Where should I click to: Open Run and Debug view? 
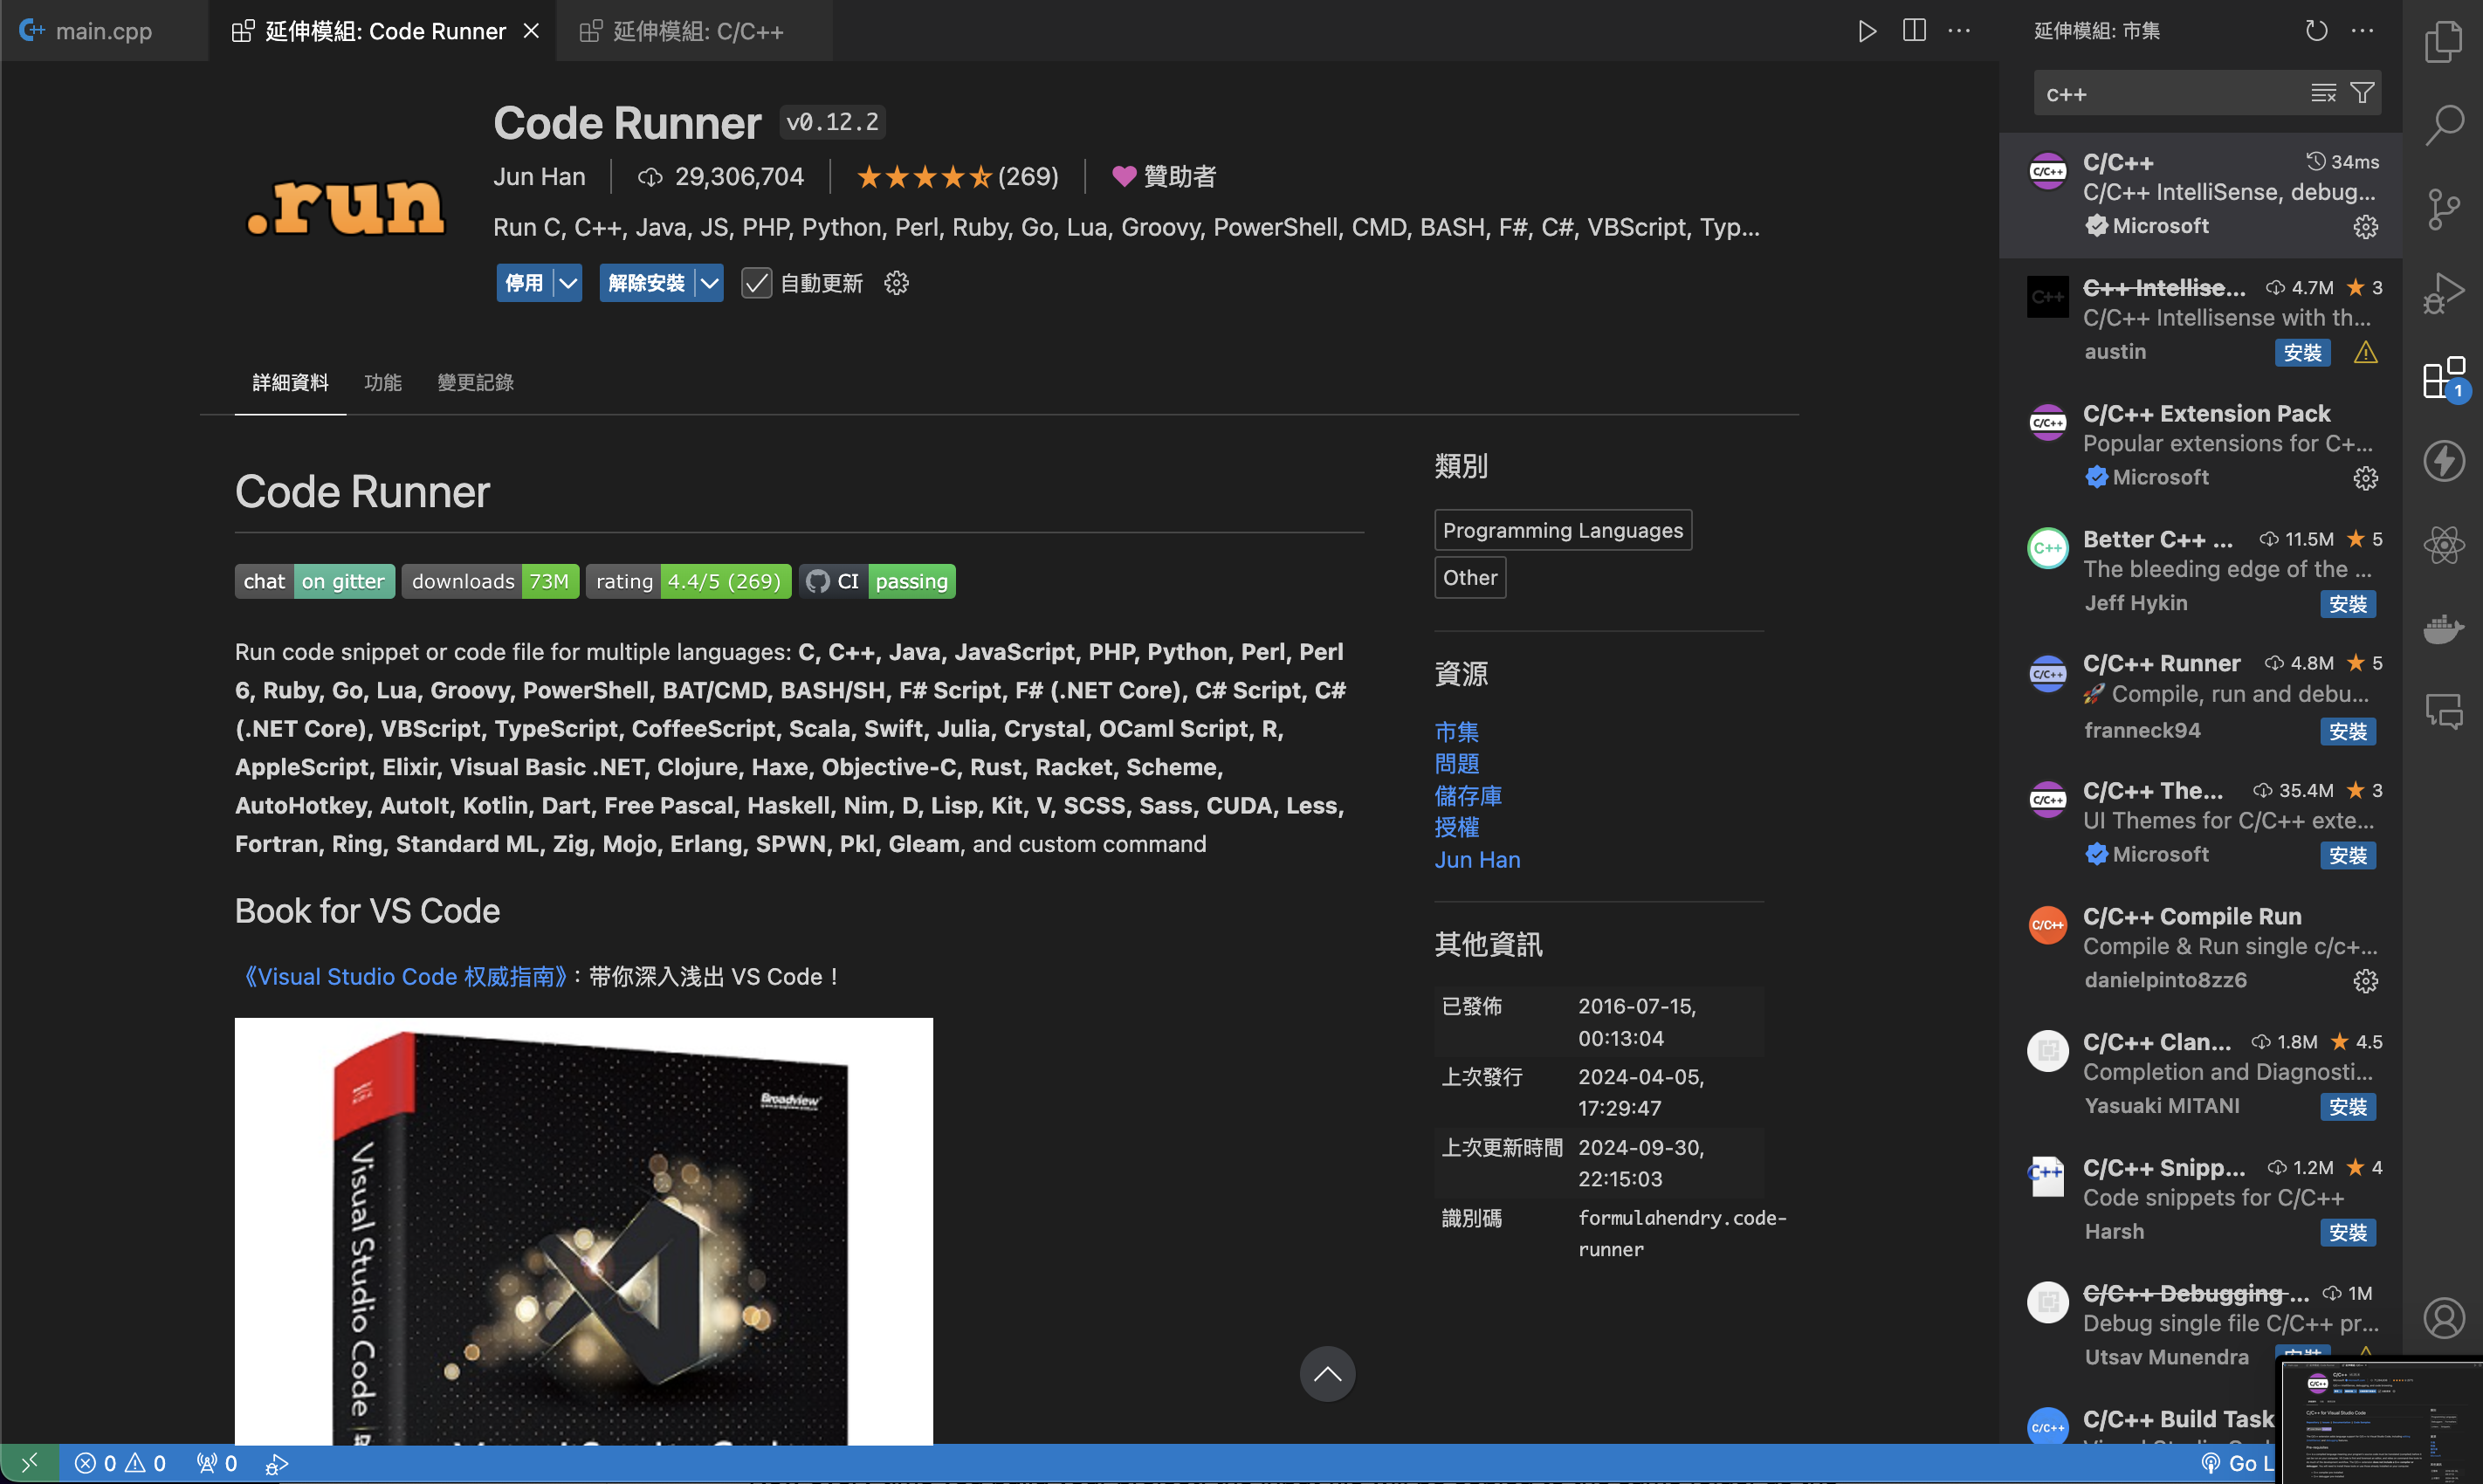click(x=2443, y=293)
